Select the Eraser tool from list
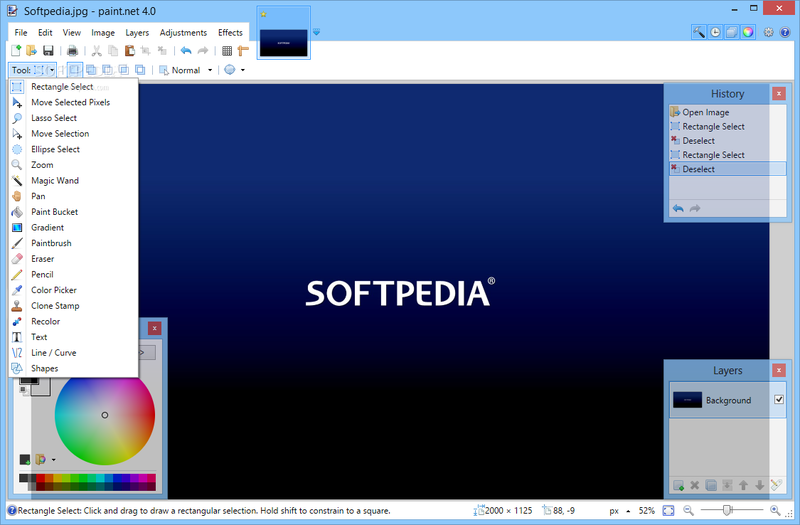Viewport: 800px width, 525px height. [43, 259]
